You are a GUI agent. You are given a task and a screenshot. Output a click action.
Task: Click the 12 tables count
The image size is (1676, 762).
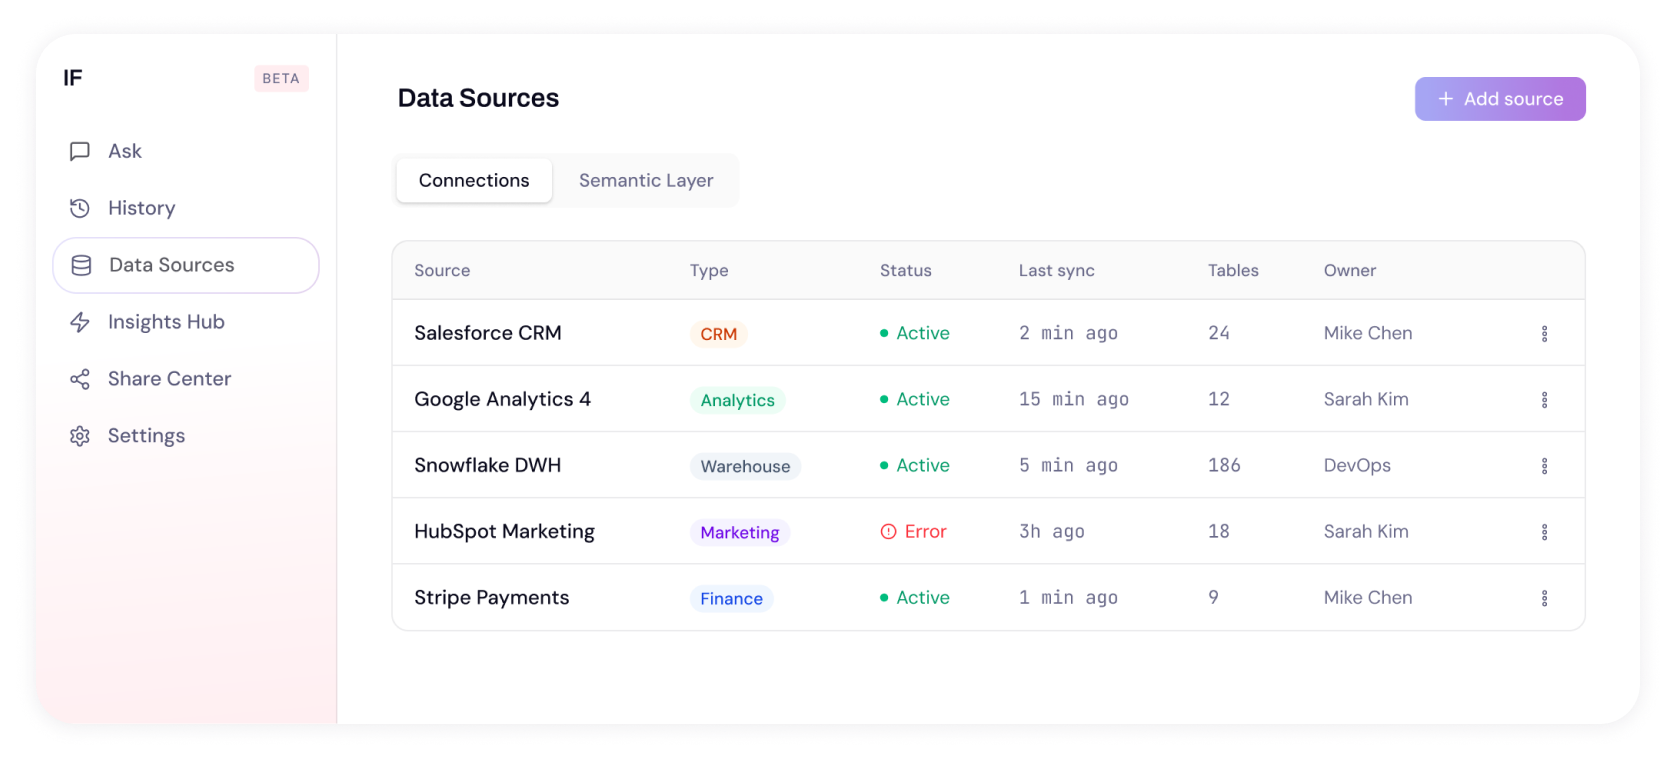(1219, 399)
